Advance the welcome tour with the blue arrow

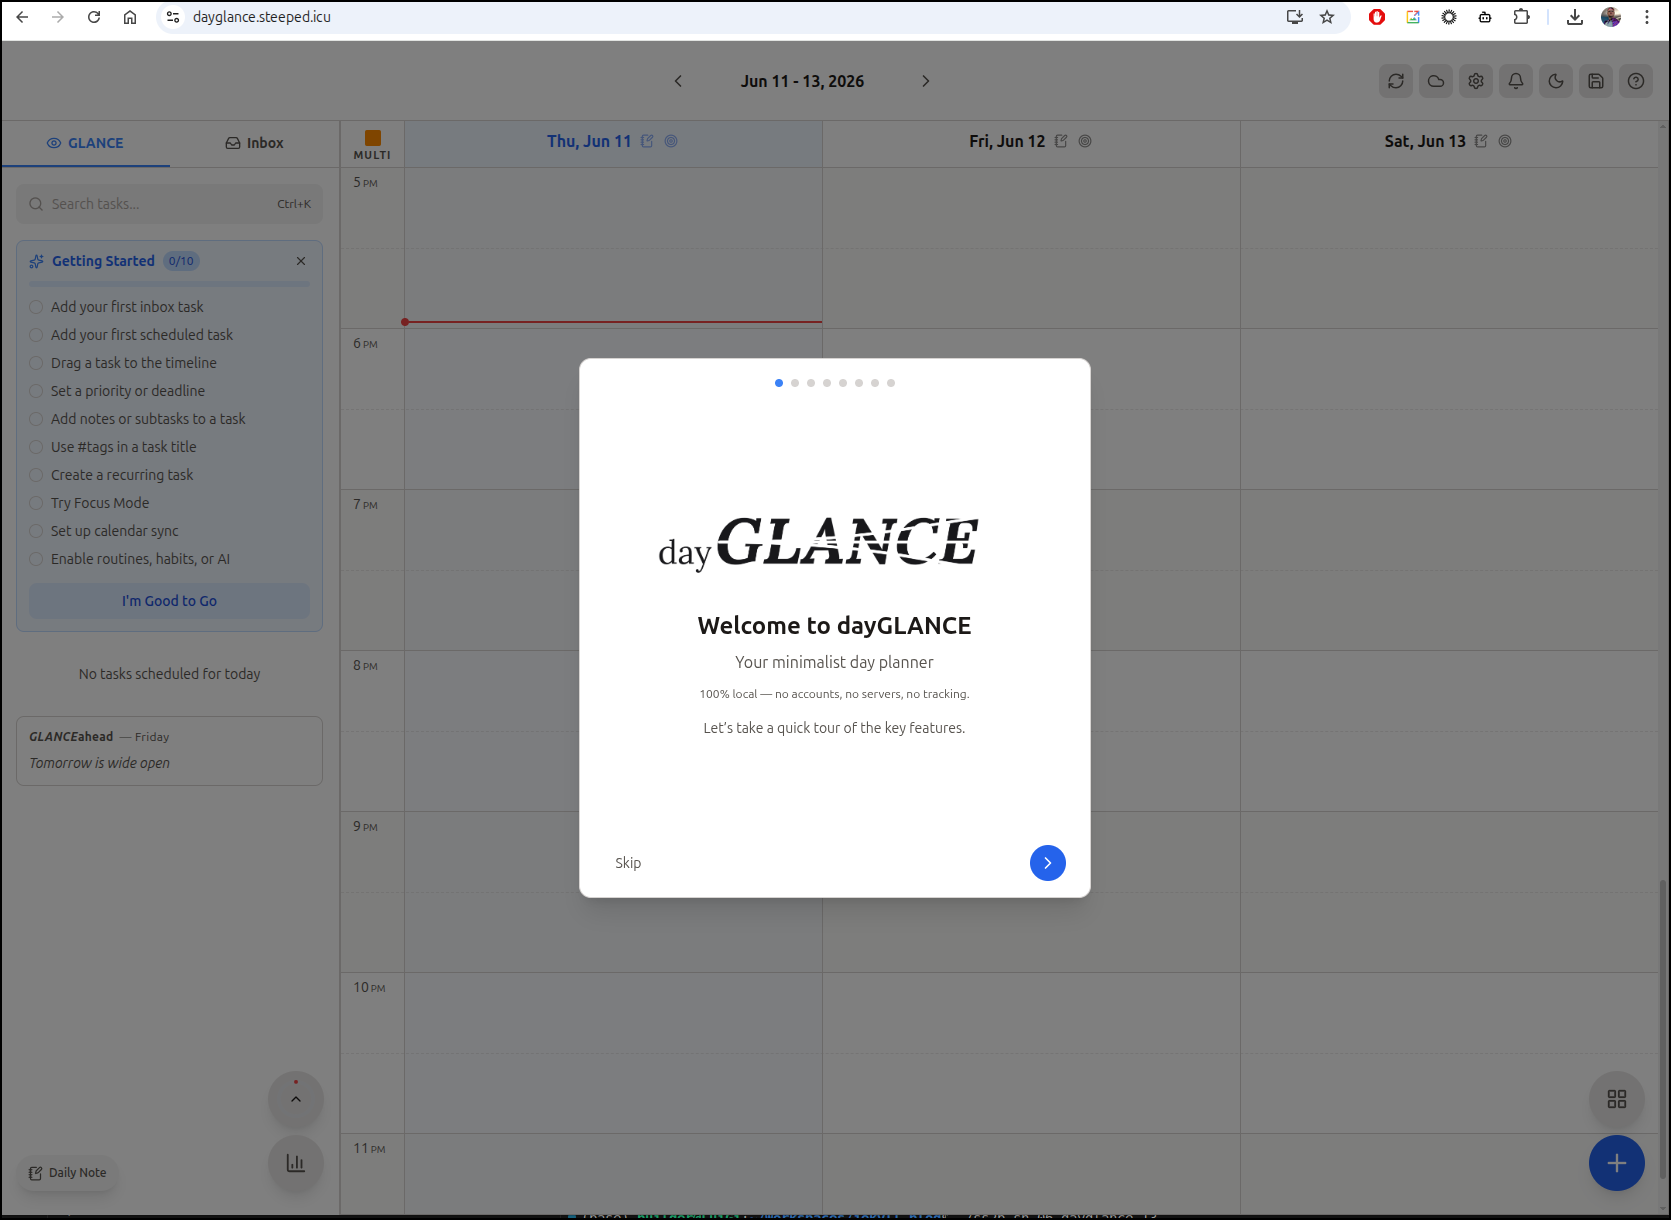tap(1048, 863)
